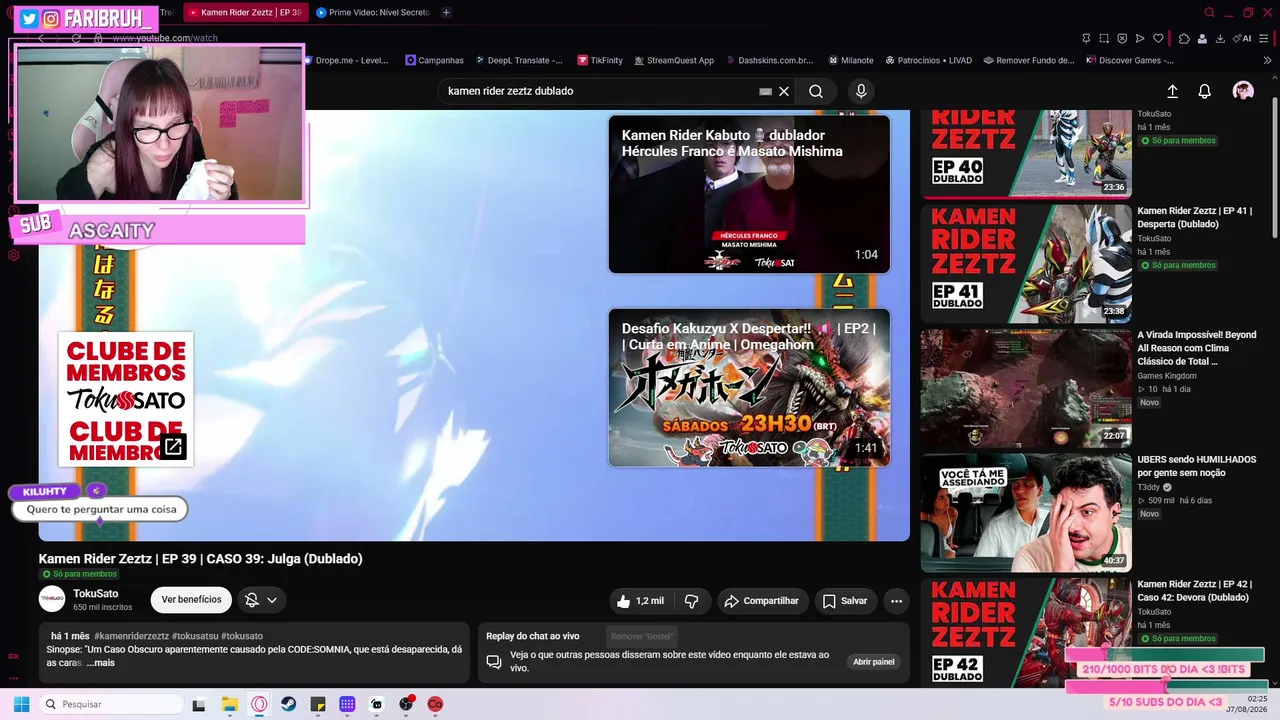Open the #kamenriderzeztz hashtag
1280x720 pixels.
(x=131, y=636)
